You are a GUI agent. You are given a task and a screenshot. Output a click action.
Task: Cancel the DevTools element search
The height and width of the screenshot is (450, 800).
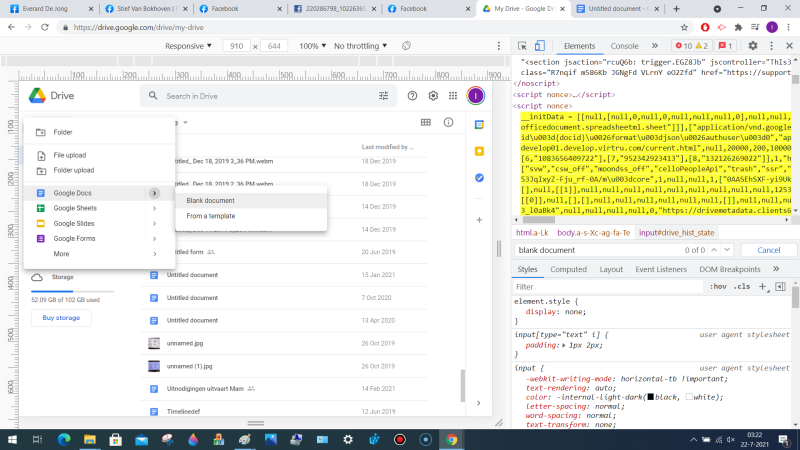pos(768,250)
